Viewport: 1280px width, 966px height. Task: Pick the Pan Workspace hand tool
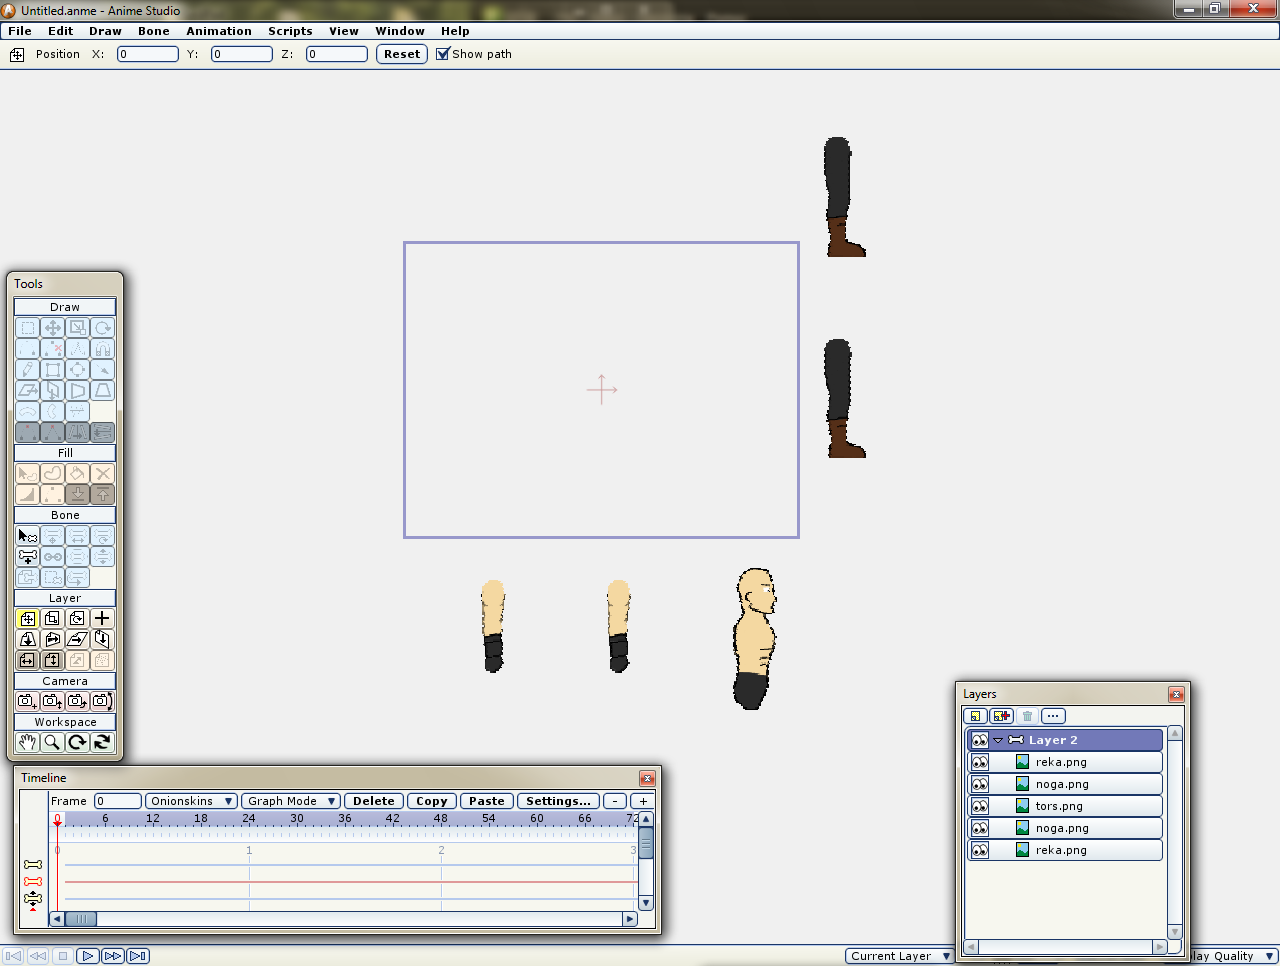point(27,742)
